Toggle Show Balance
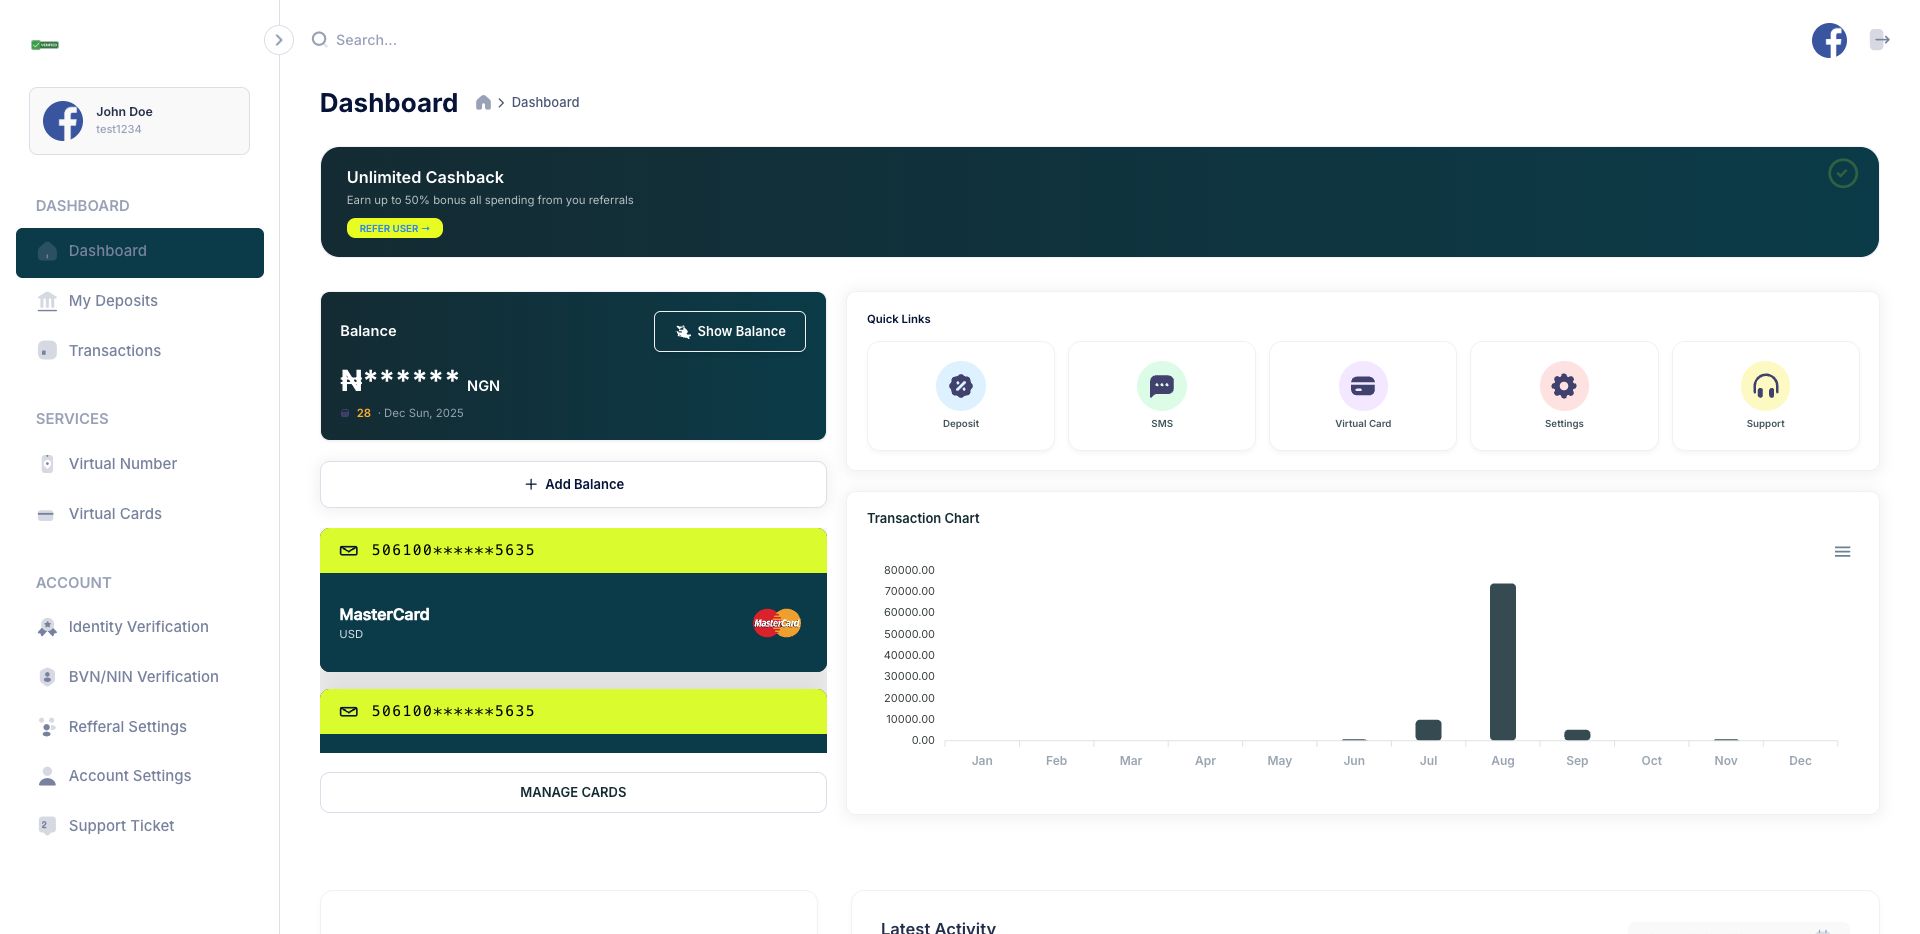 [x=730, y=332]
